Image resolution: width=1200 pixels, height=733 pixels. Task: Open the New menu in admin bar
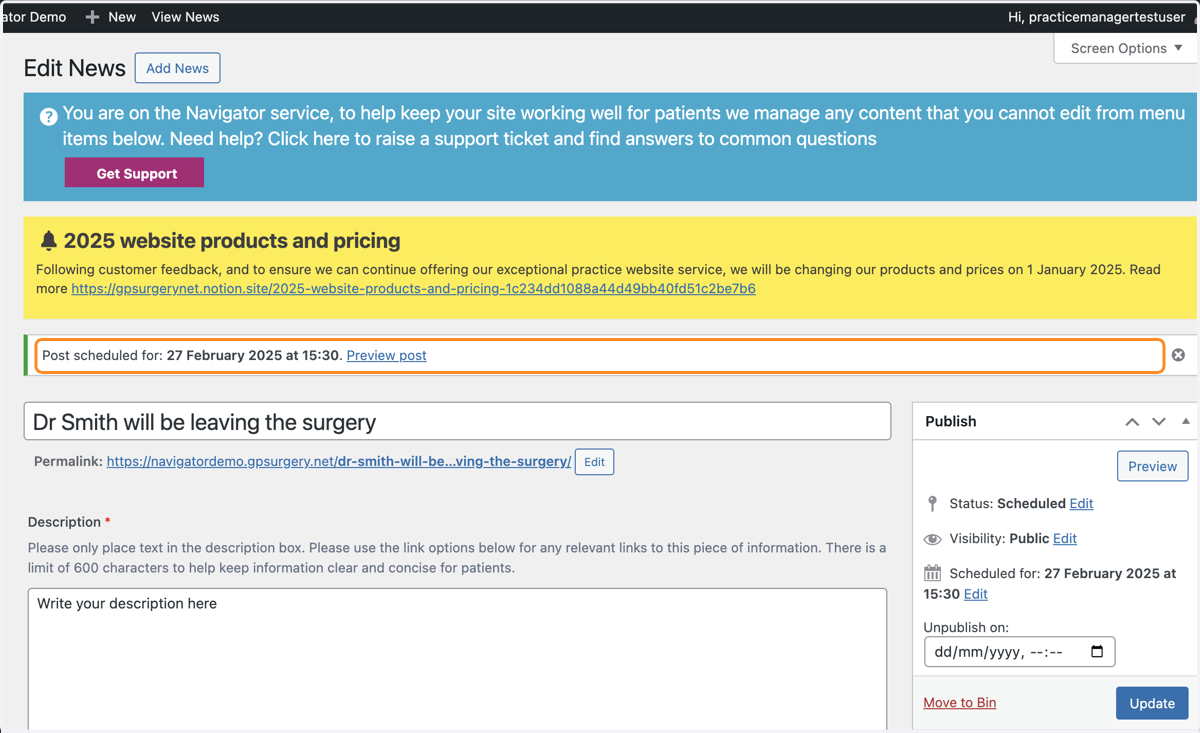coord(110,17)
